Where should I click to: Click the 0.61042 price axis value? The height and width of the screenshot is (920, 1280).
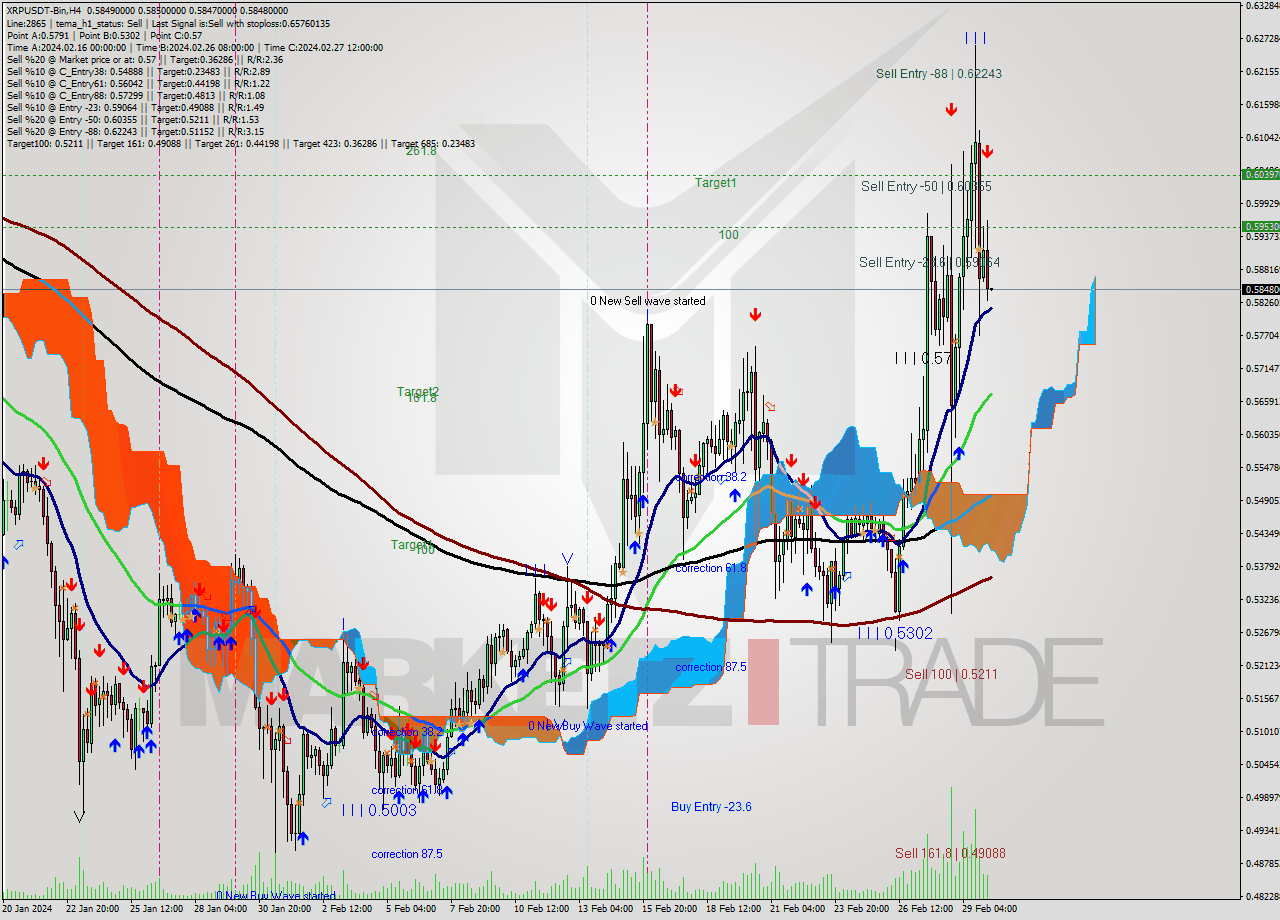[x=1261, y=137]
